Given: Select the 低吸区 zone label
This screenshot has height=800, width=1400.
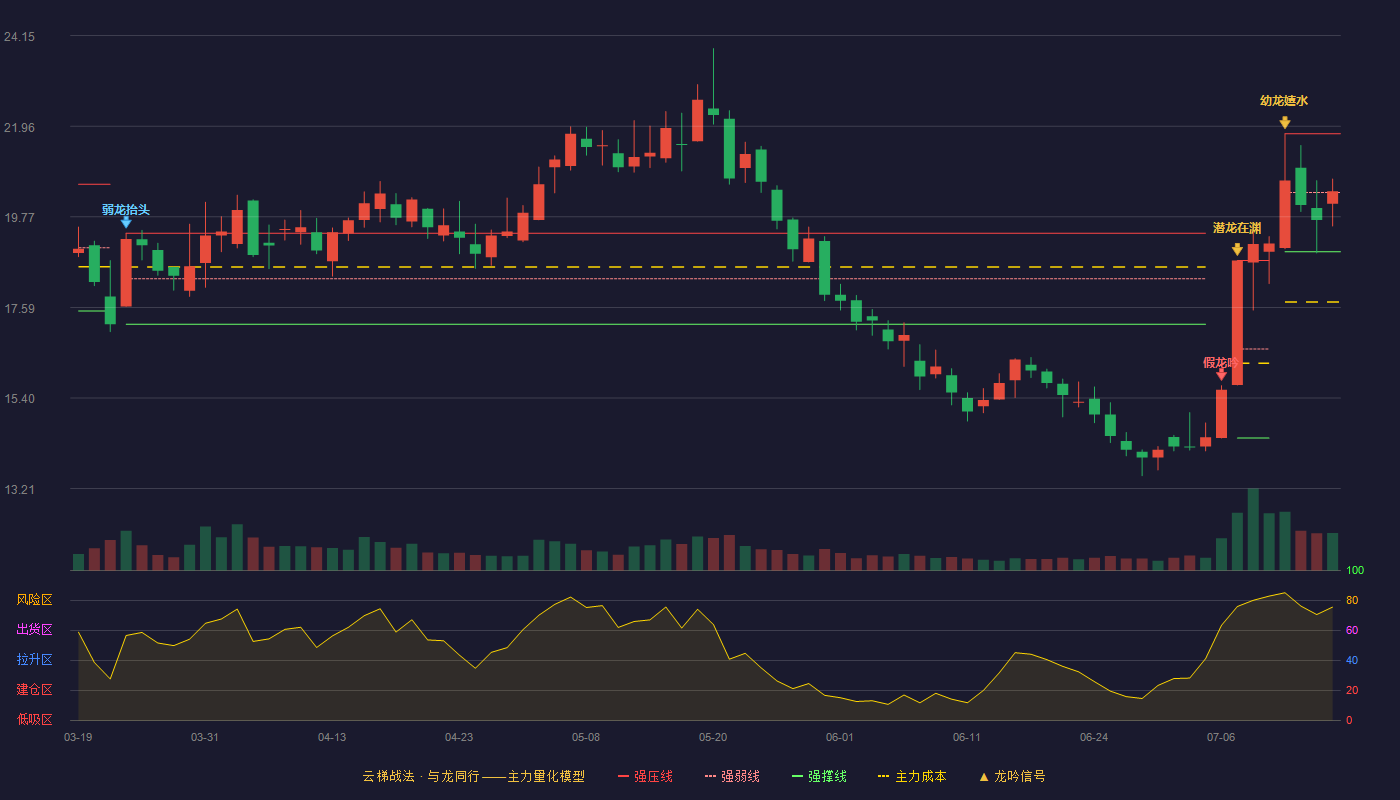Looking at the screenshot, I should [x=34, y=720].
